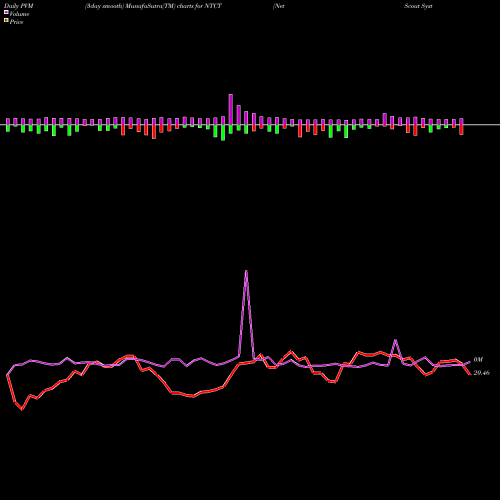Click the peak of the volume line spike
500x500 pixels.
tap(246, 271)
